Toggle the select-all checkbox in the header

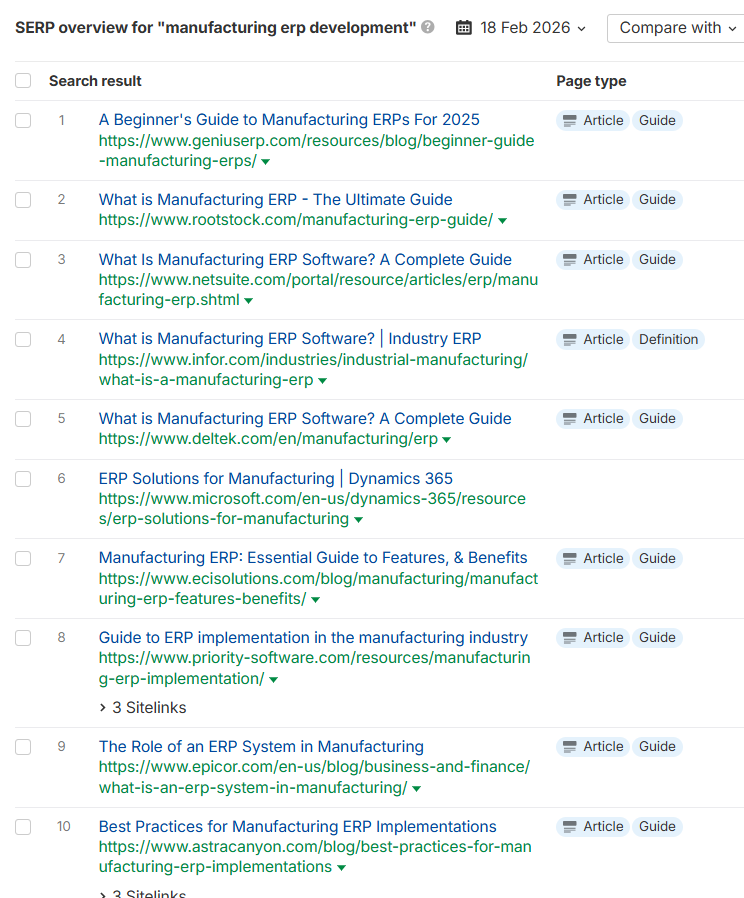(x=23, y=81)
